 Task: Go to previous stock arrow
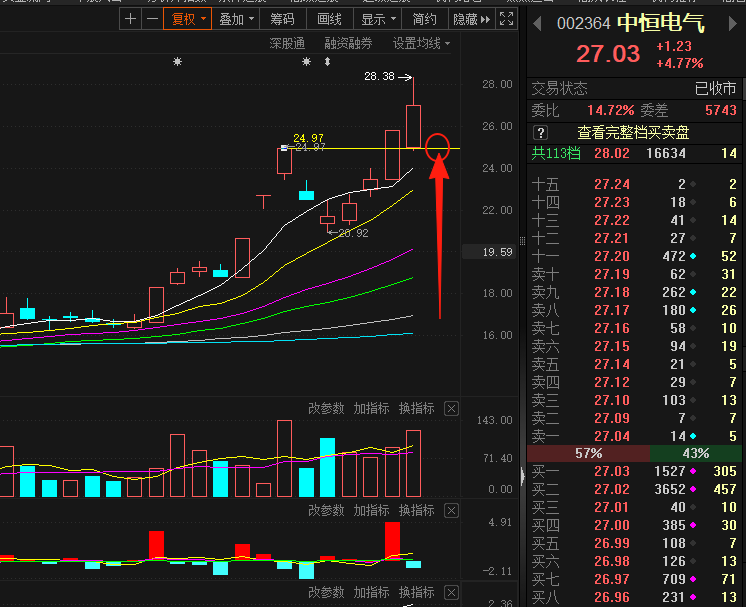tap(538, 23)
